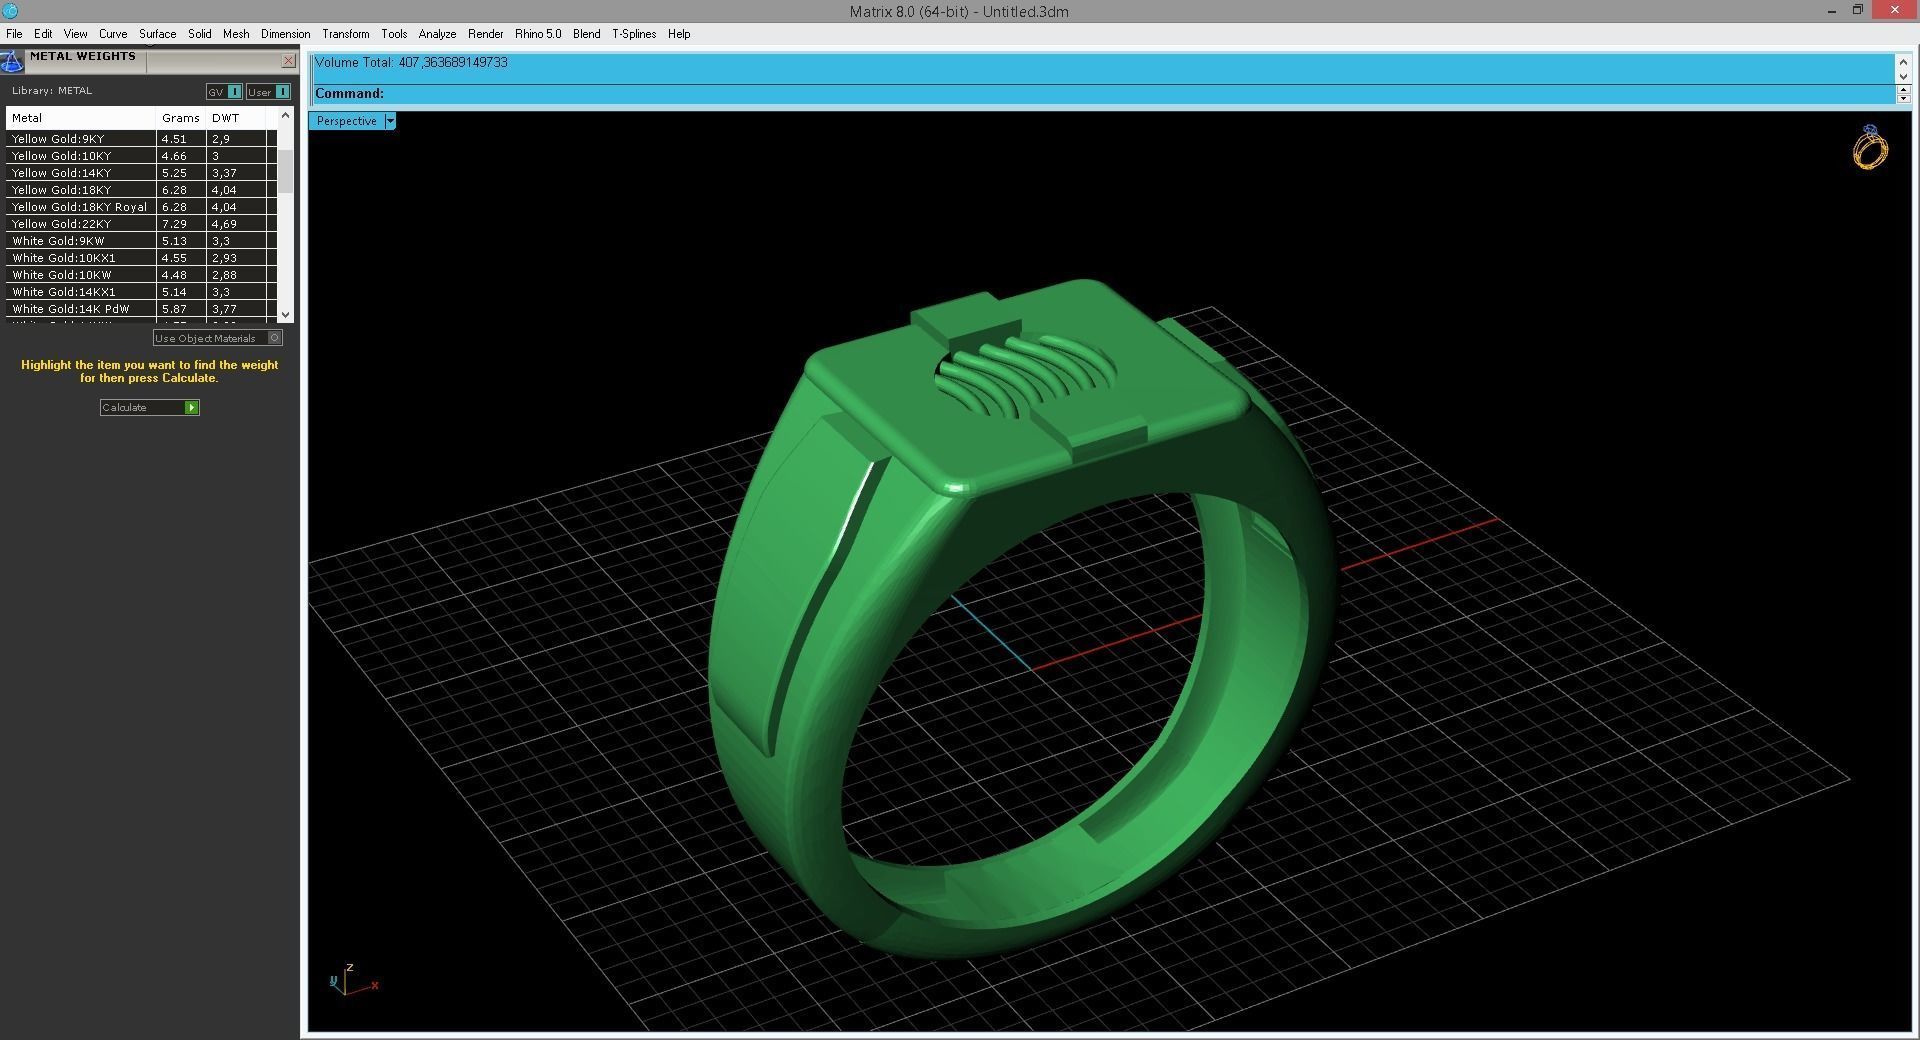
Task: Open the Curve menu
Action: [113, 34]
